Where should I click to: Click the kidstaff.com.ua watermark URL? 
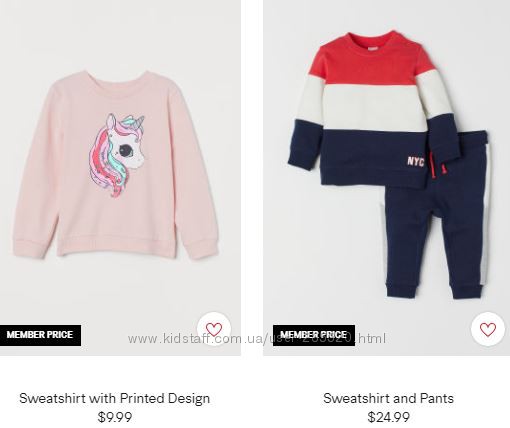(x=257, y=339)
